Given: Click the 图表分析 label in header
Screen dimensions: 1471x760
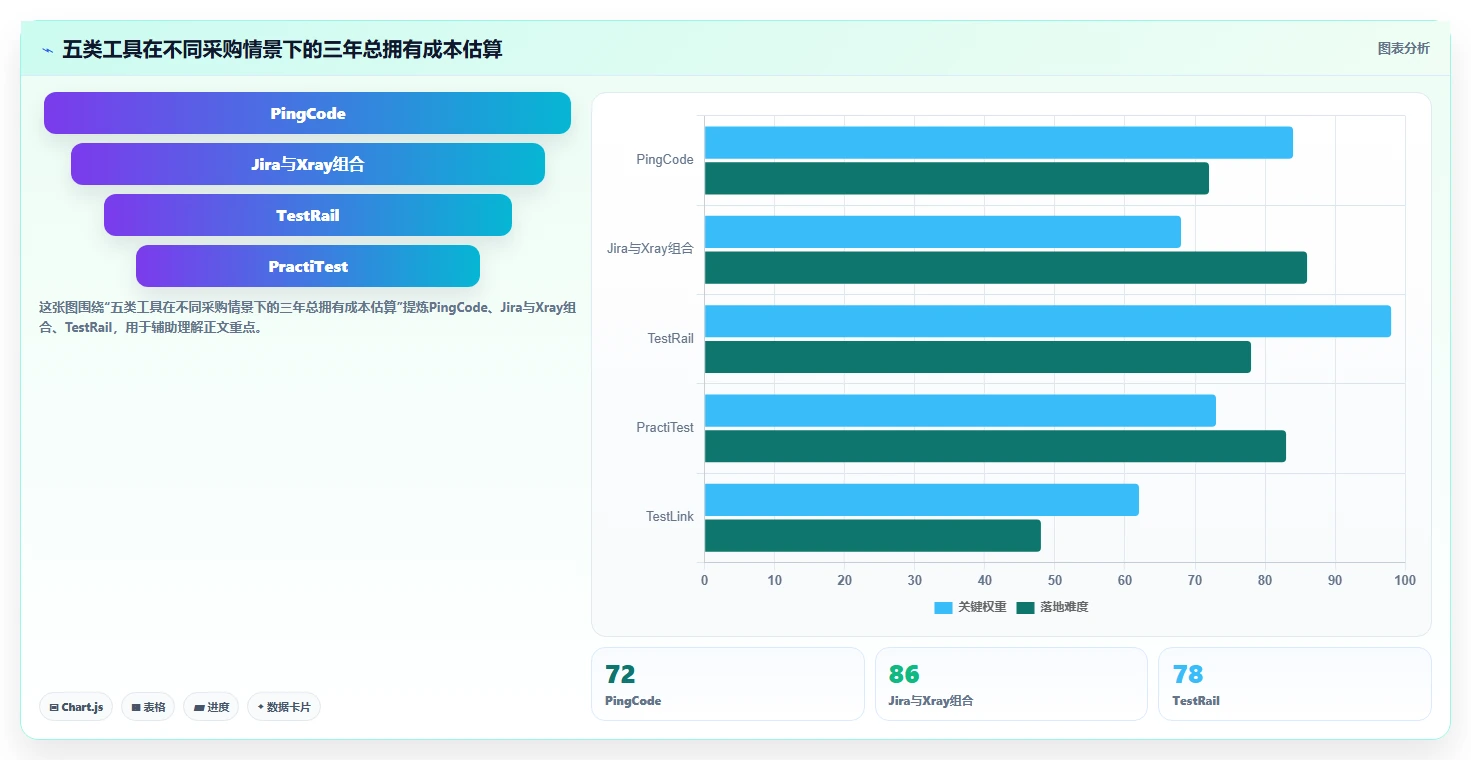Looking at the screenshot, I should 1403,48.
